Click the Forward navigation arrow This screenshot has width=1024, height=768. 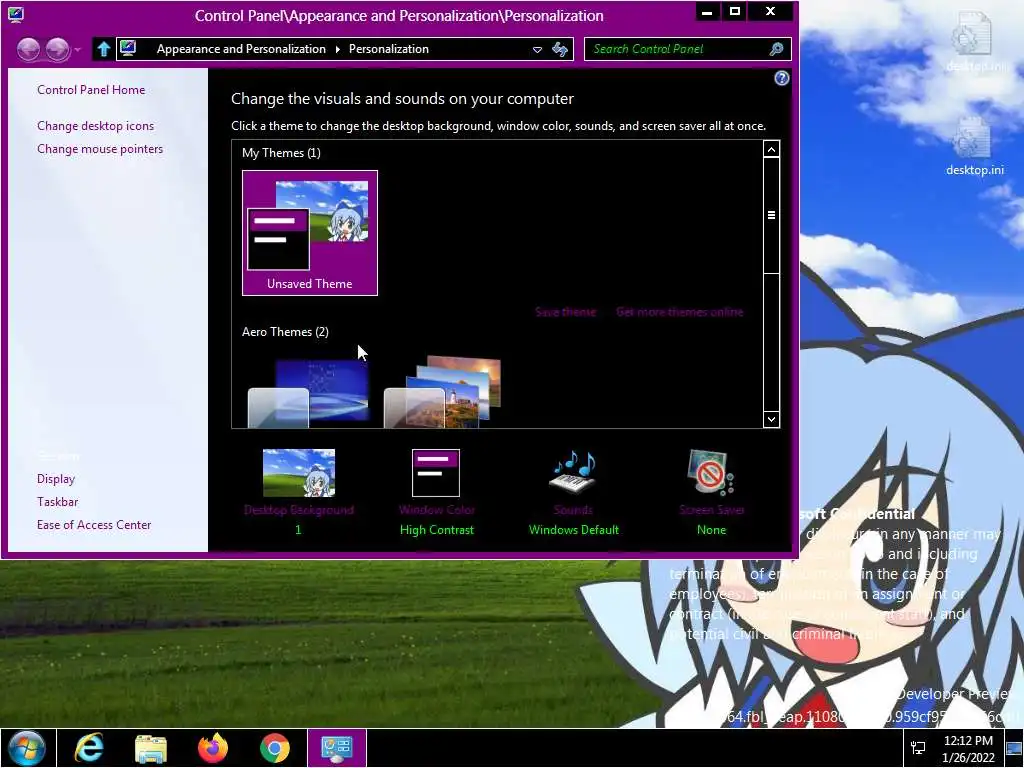[x=57, y=49]
